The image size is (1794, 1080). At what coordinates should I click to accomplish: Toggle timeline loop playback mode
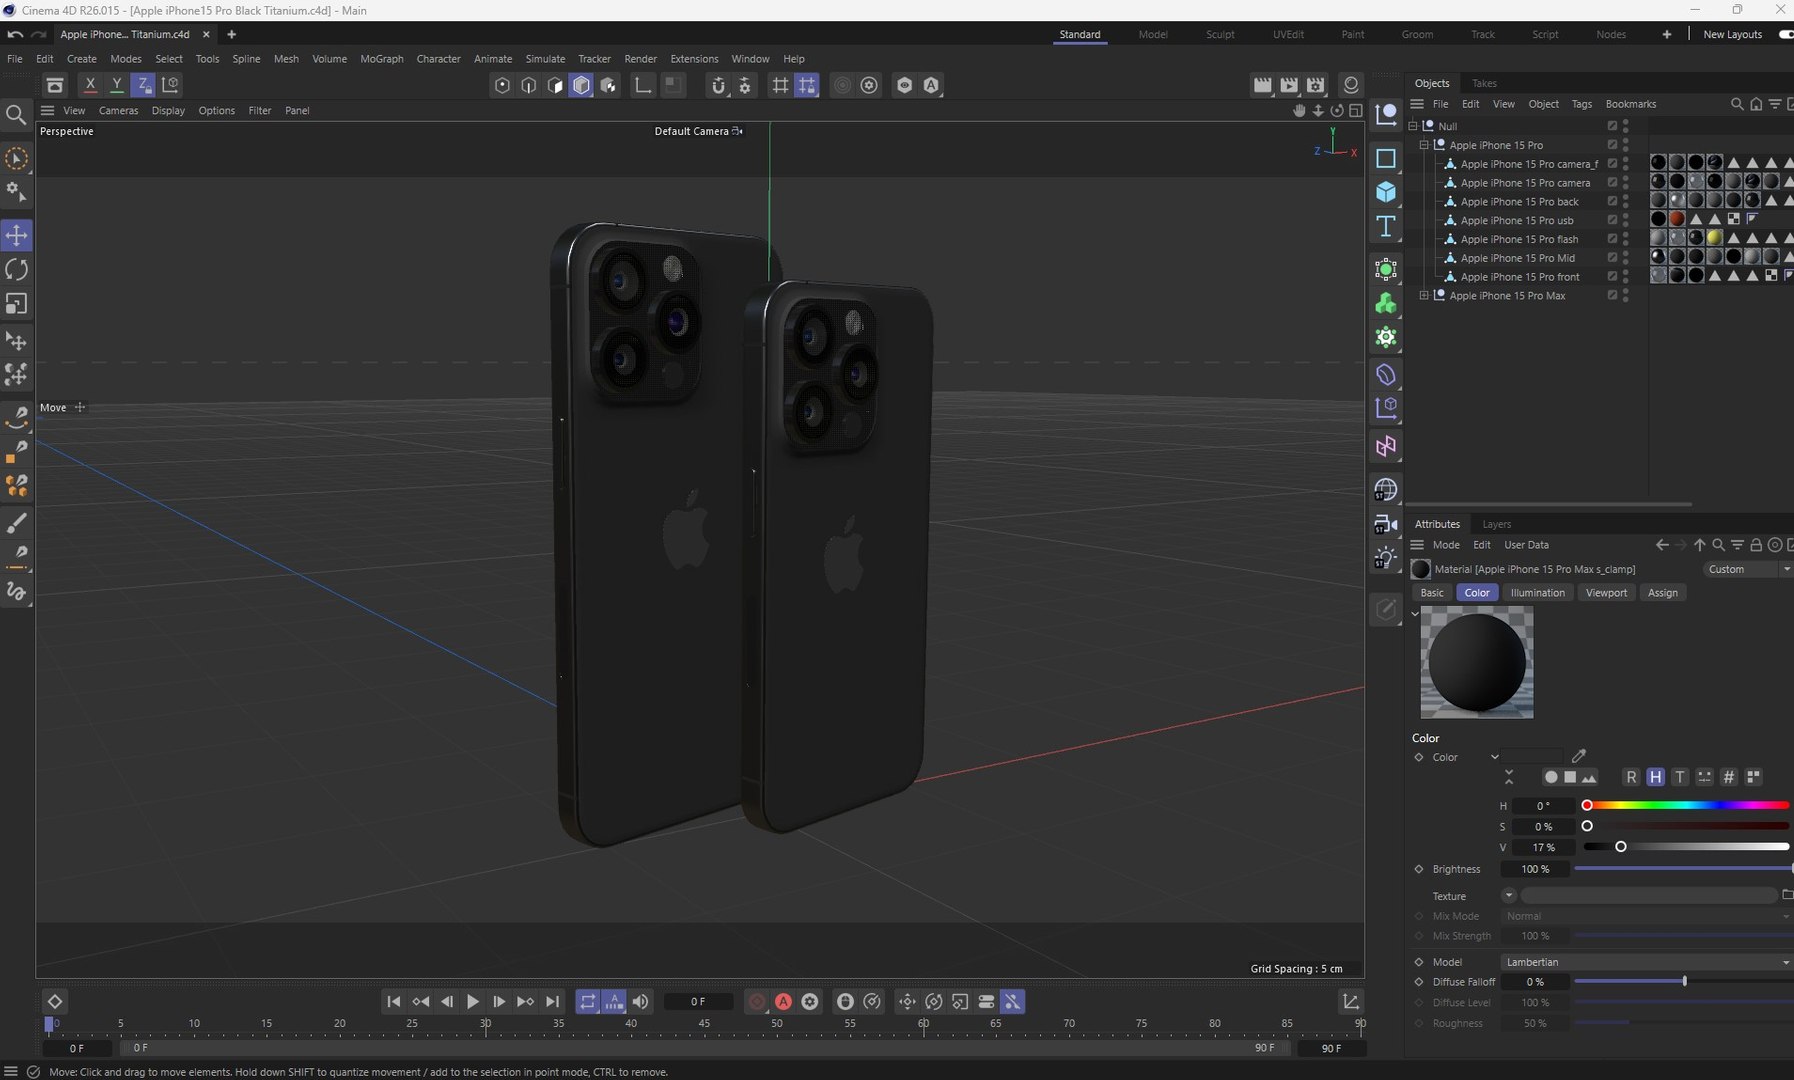(587, 1002)
